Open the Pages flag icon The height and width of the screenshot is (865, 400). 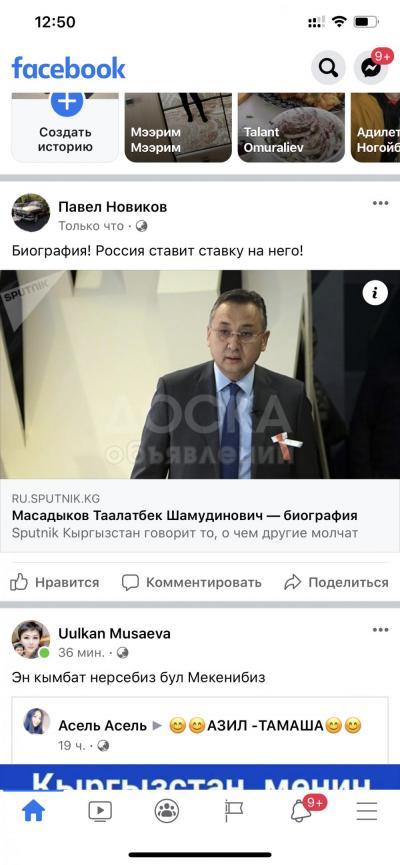click(x=233, y=810)
